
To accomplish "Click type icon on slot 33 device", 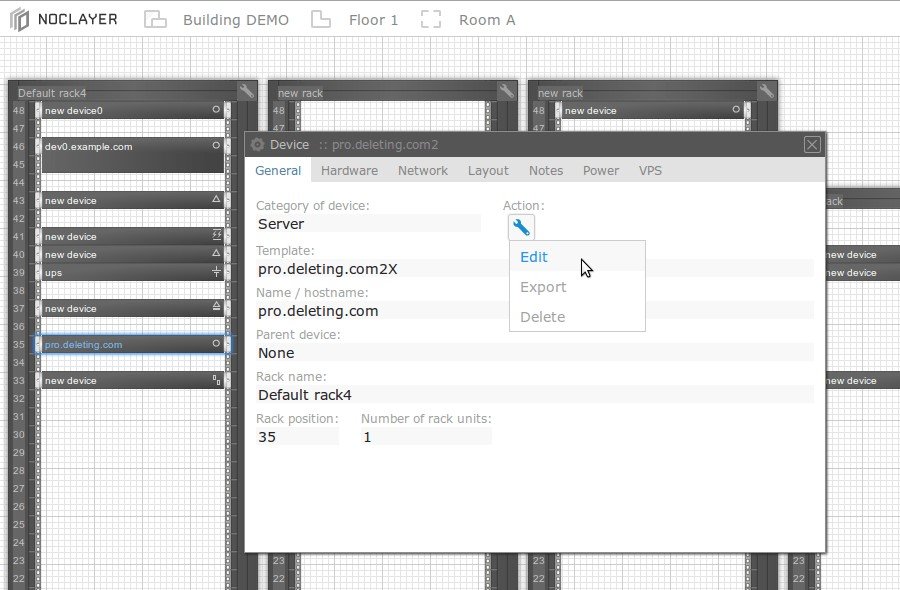I will [216, 379].
